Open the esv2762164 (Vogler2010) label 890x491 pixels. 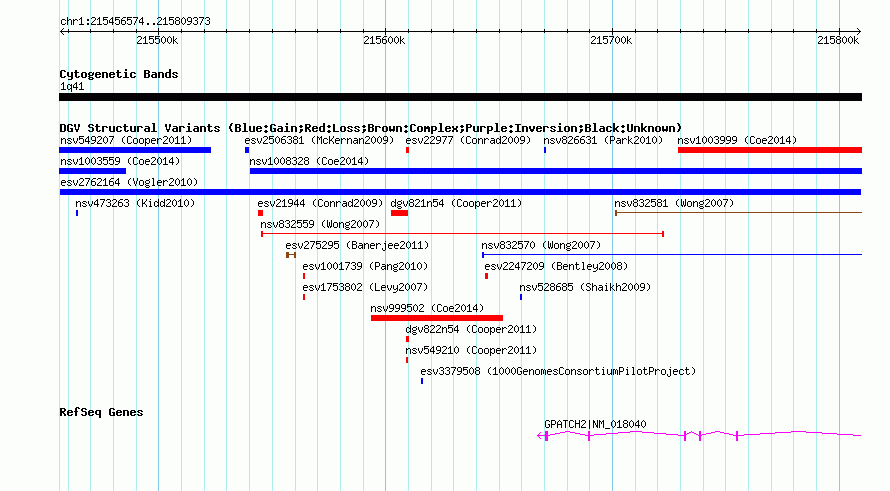(x=129, y=182)
